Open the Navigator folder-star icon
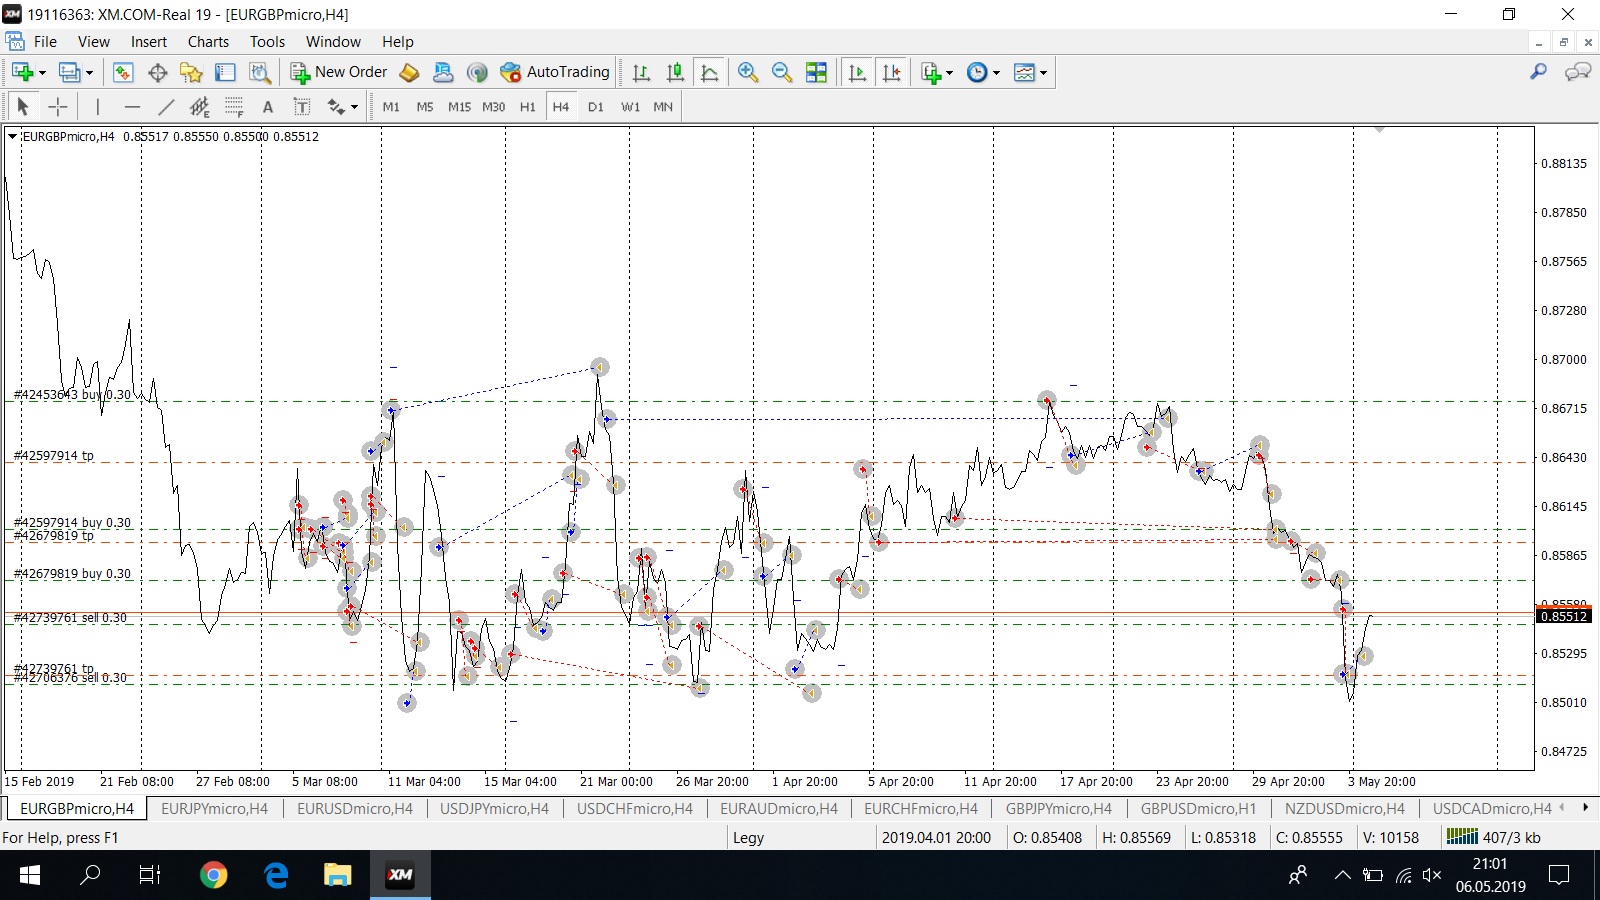 click(x=191, y=72)
